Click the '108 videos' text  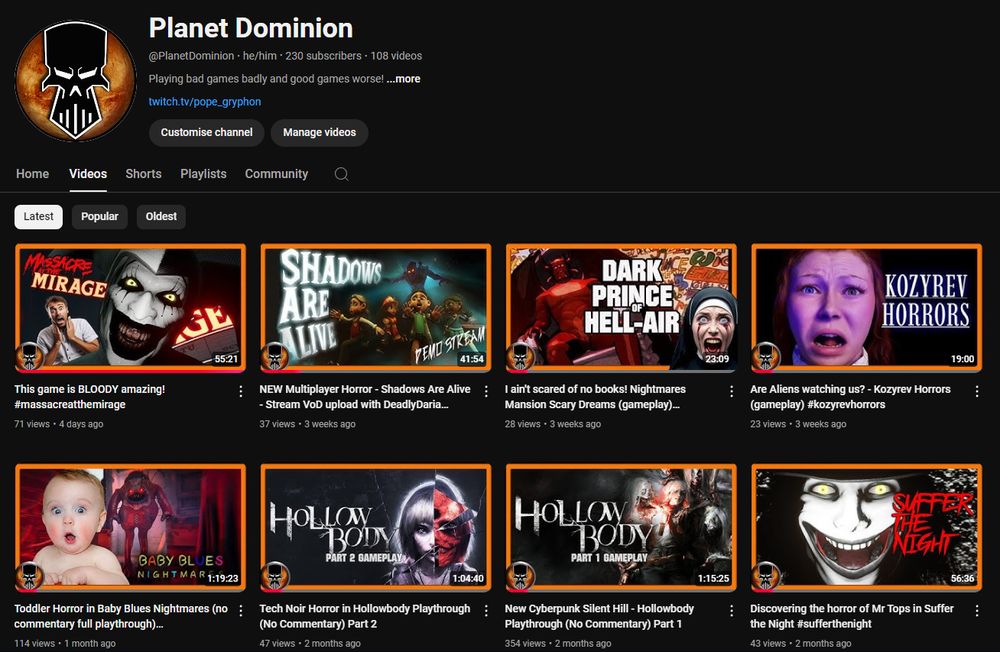tap(396, 56)
